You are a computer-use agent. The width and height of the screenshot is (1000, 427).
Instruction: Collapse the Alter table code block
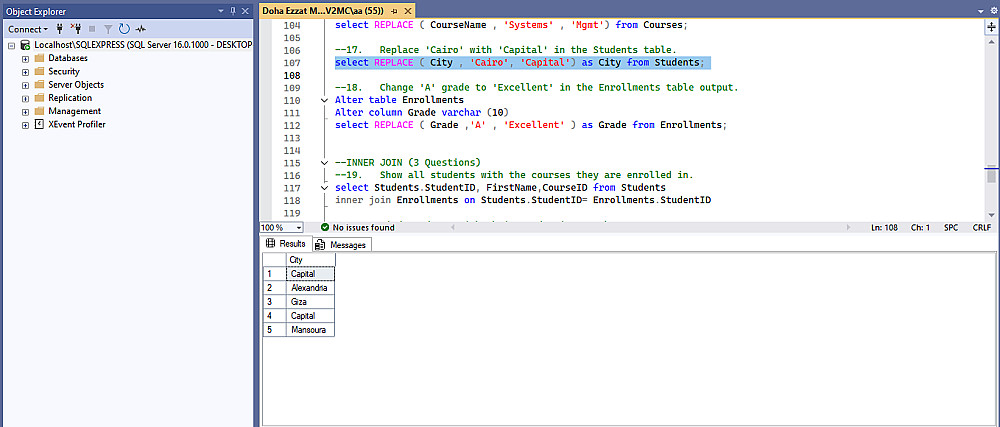click(x=323, y=100)
